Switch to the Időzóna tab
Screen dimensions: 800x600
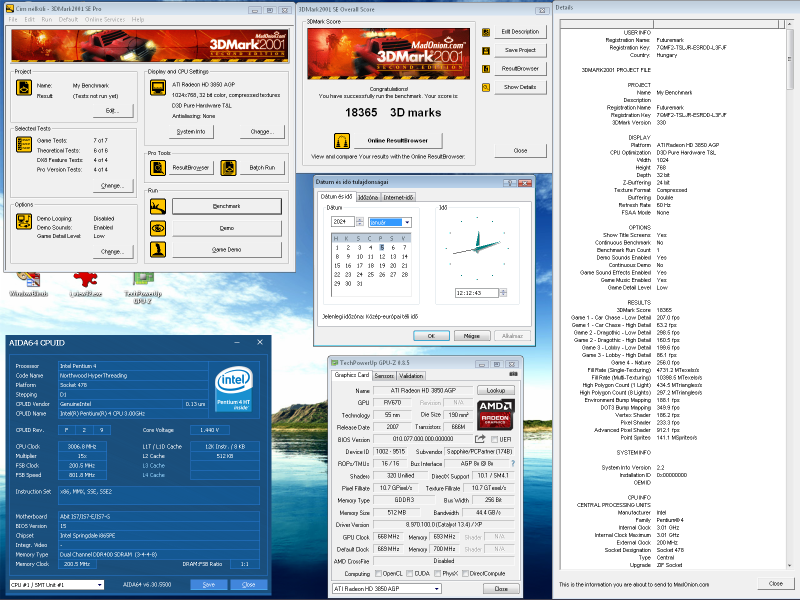tap(367, 197)
